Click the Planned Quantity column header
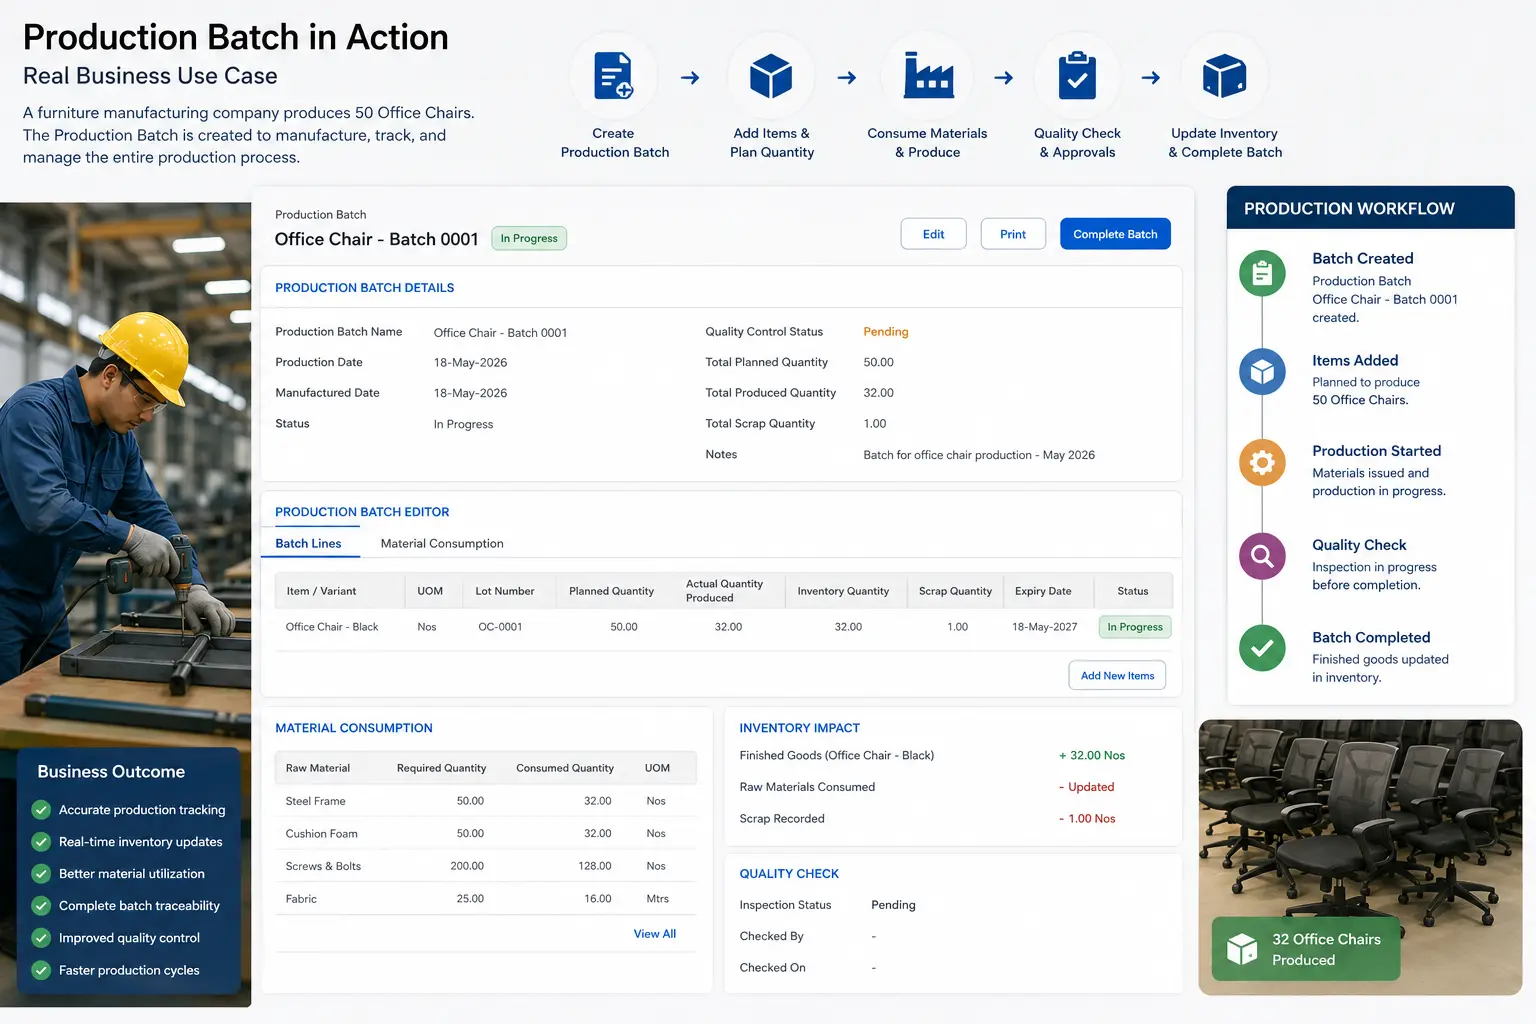Viewport: 1536px width, 1024px height. 611,591
